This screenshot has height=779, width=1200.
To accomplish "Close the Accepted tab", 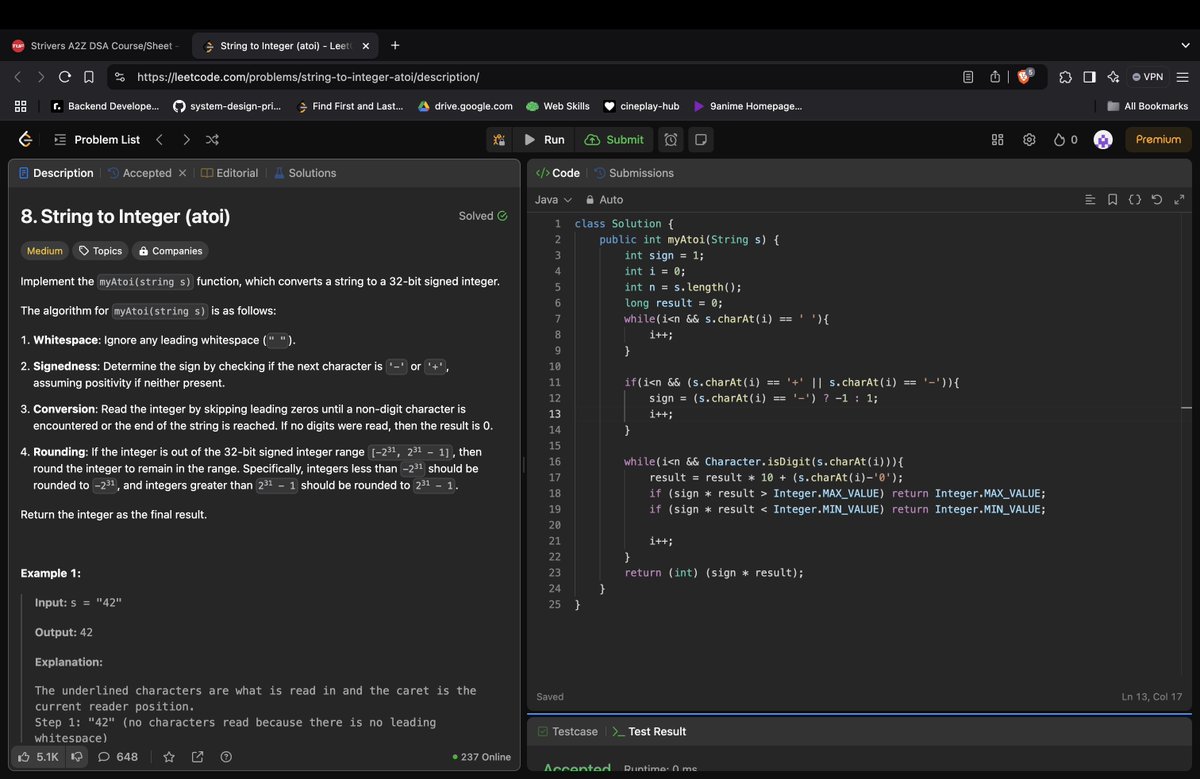I will point(182,173).
